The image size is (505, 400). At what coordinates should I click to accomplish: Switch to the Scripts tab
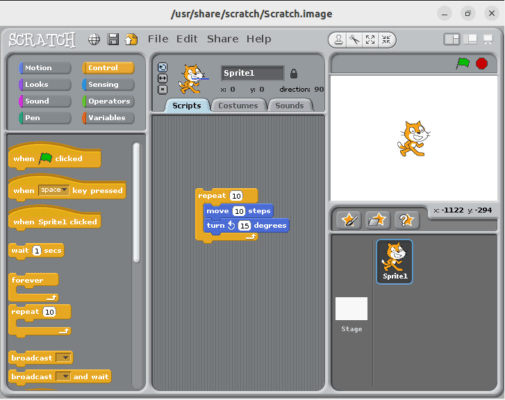187,105
